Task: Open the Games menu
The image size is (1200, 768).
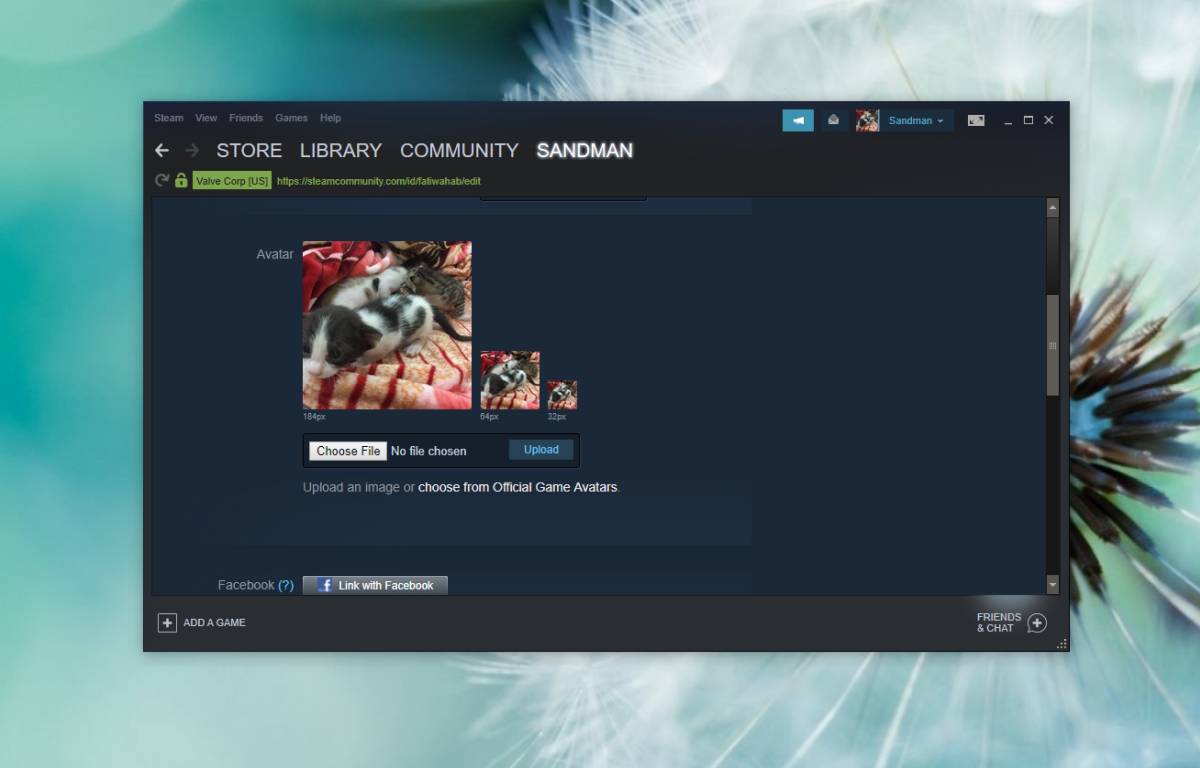Action: (x=292, y=118)
